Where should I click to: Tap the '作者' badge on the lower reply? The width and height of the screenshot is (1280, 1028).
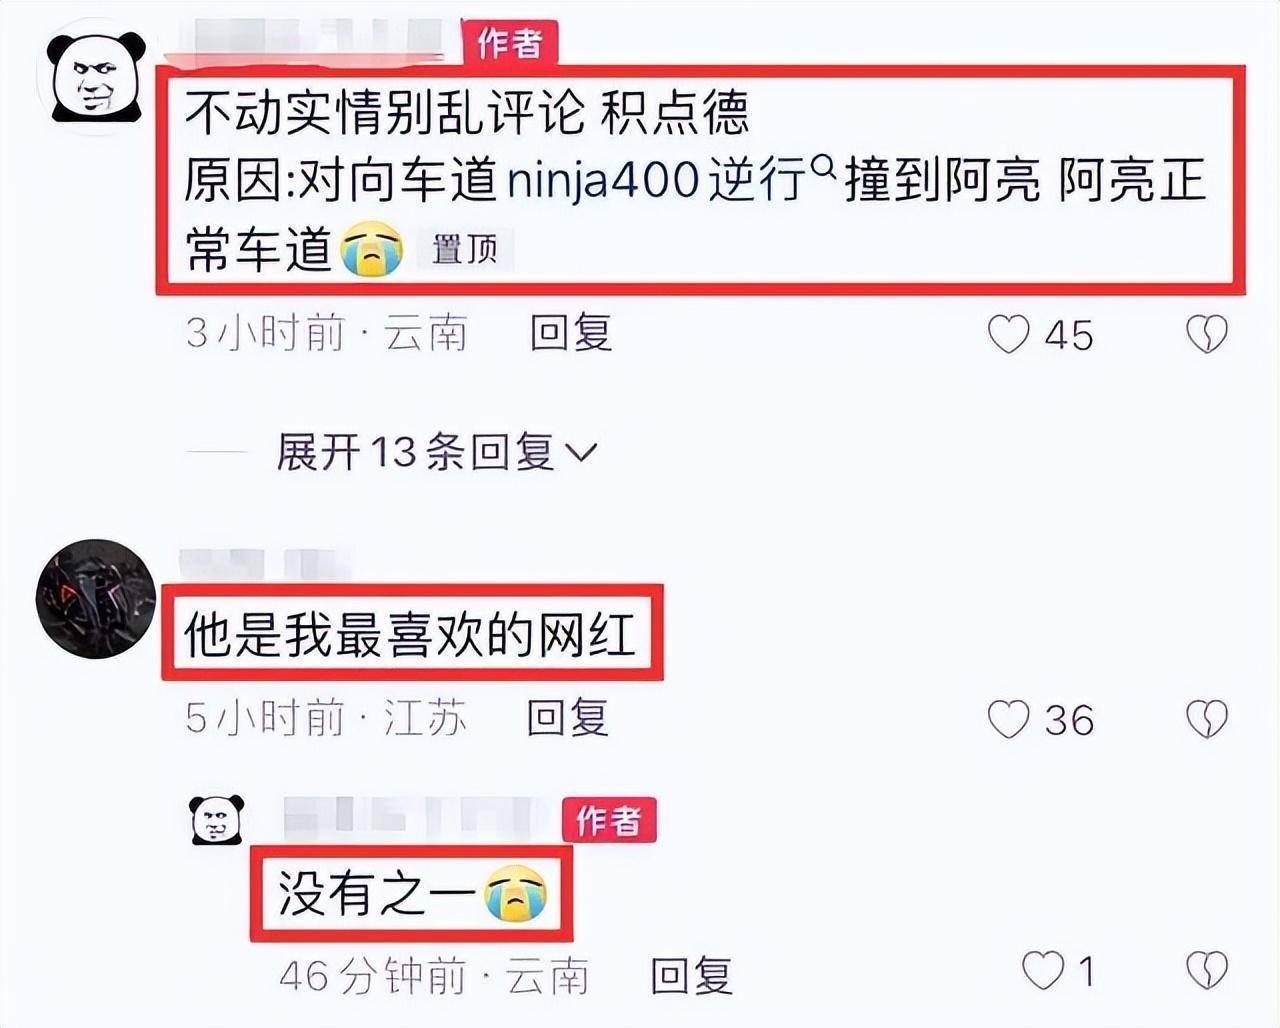pos(608,820)
